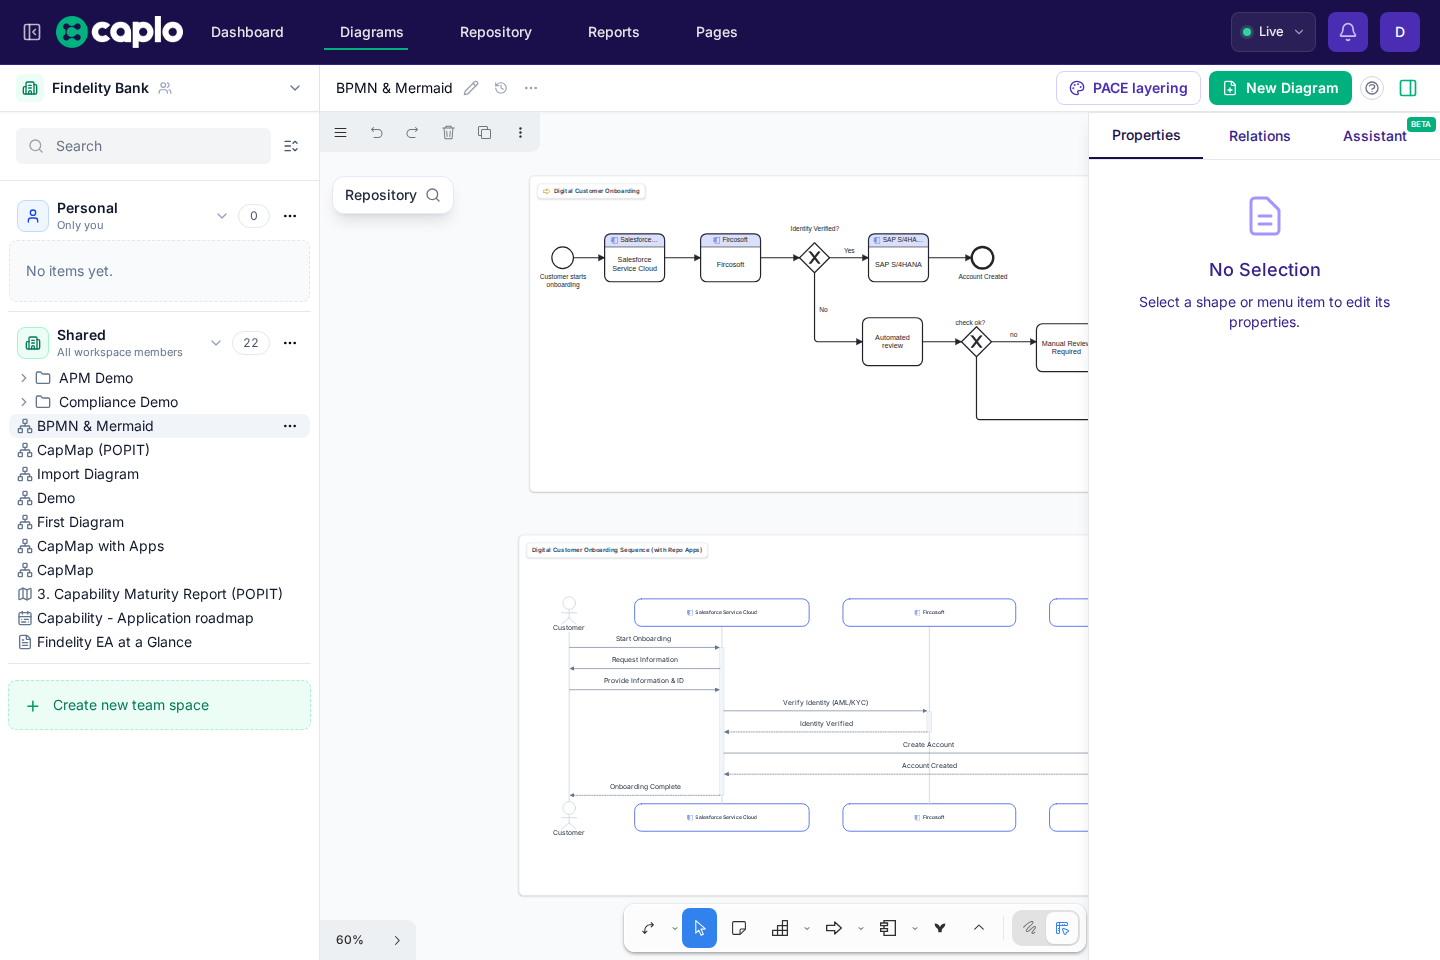Image resolution: width=1440 pixels, height=960 pixels.
Task: Switch to shape selection mode toggle
Action: coord(1062,928)
